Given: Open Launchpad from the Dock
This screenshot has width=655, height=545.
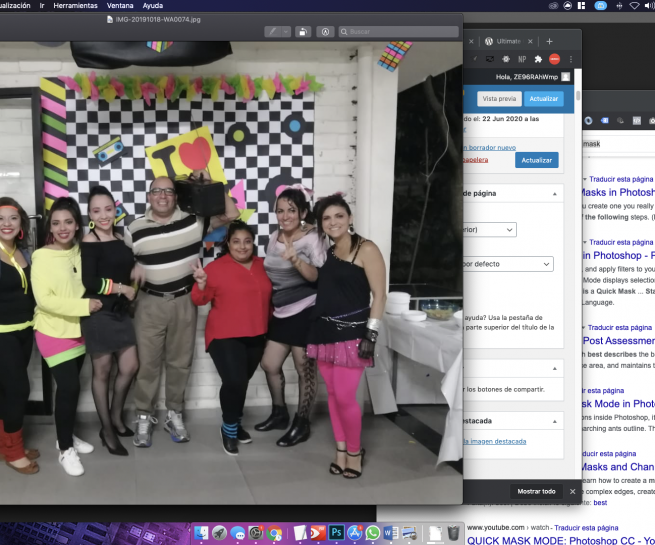Looking at the screenshot, I should pos(219,533).
